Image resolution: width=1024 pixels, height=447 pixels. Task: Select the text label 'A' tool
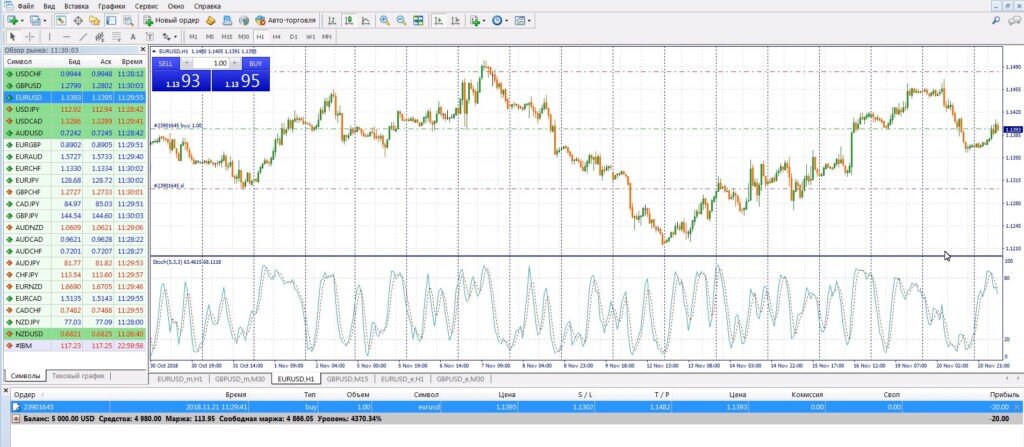133,36
